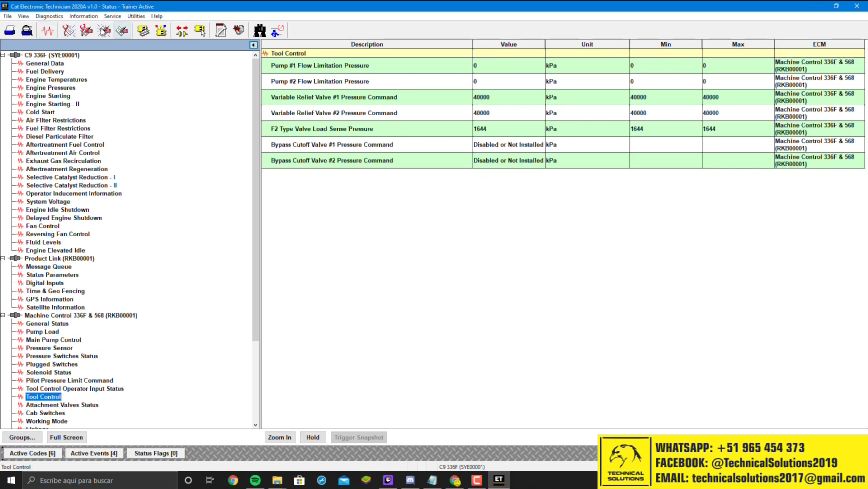Open the Utilities menu
The image size is (868, 489).
(x=136, y=16)
